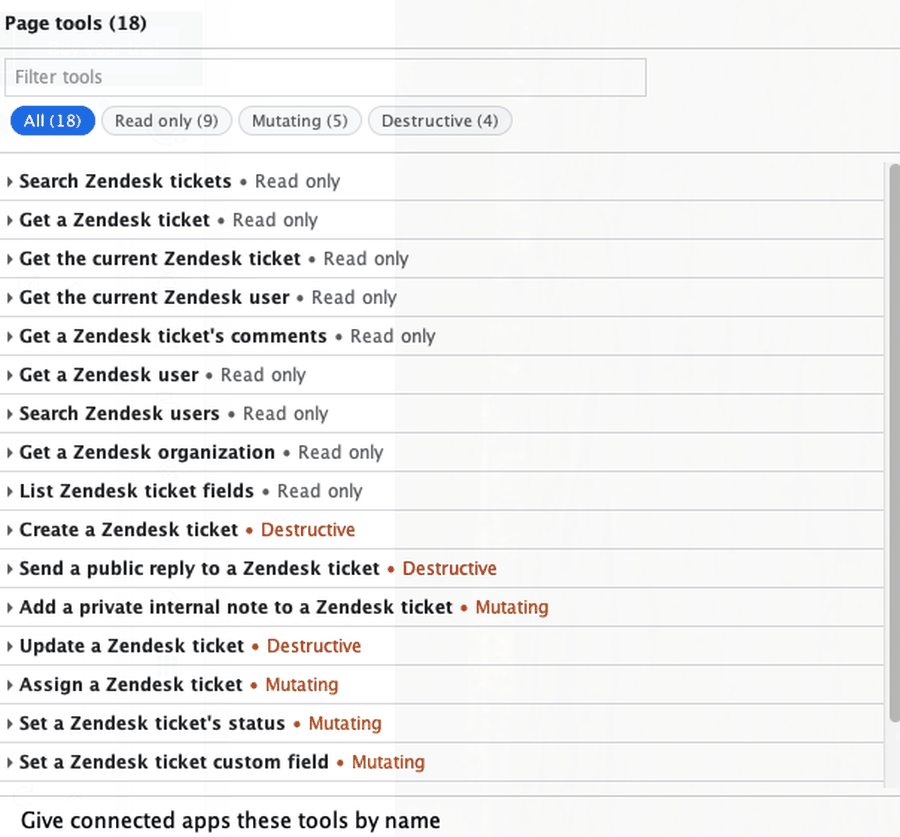Click the 'Get a Zendesk ticket' tool name

pos(114,220)
